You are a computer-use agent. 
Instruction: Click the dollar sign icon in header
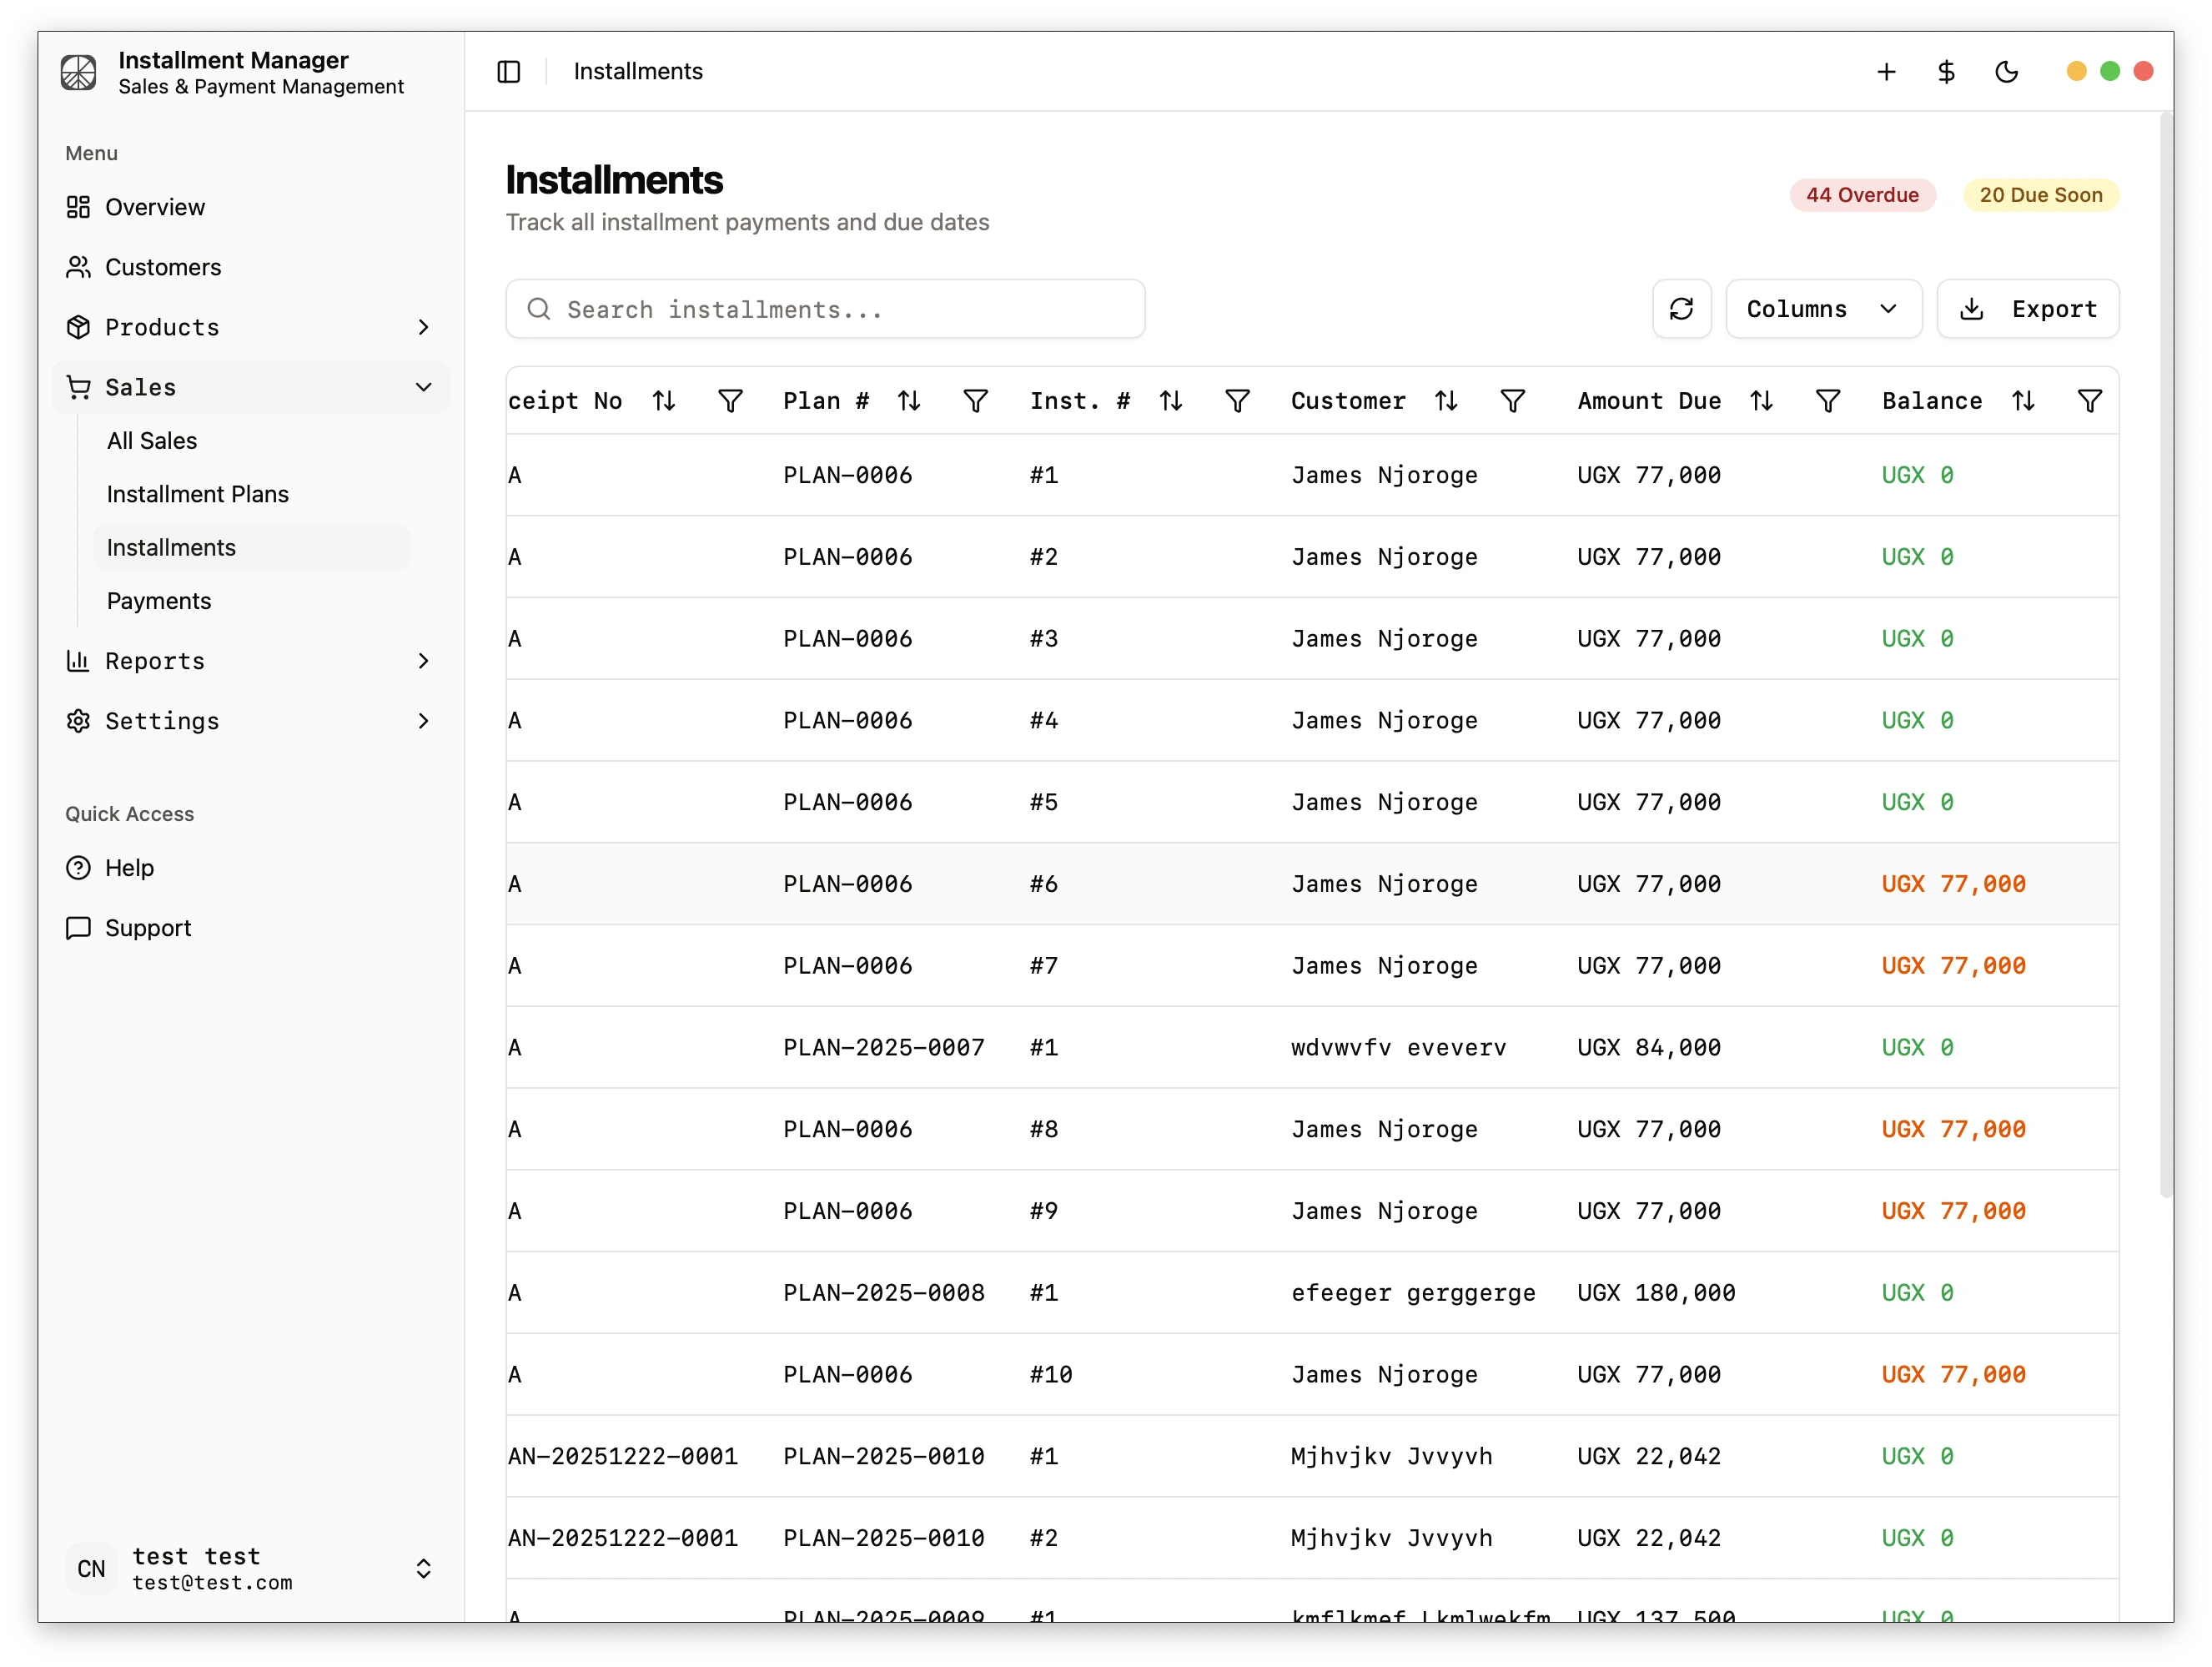click(1946, 72)
